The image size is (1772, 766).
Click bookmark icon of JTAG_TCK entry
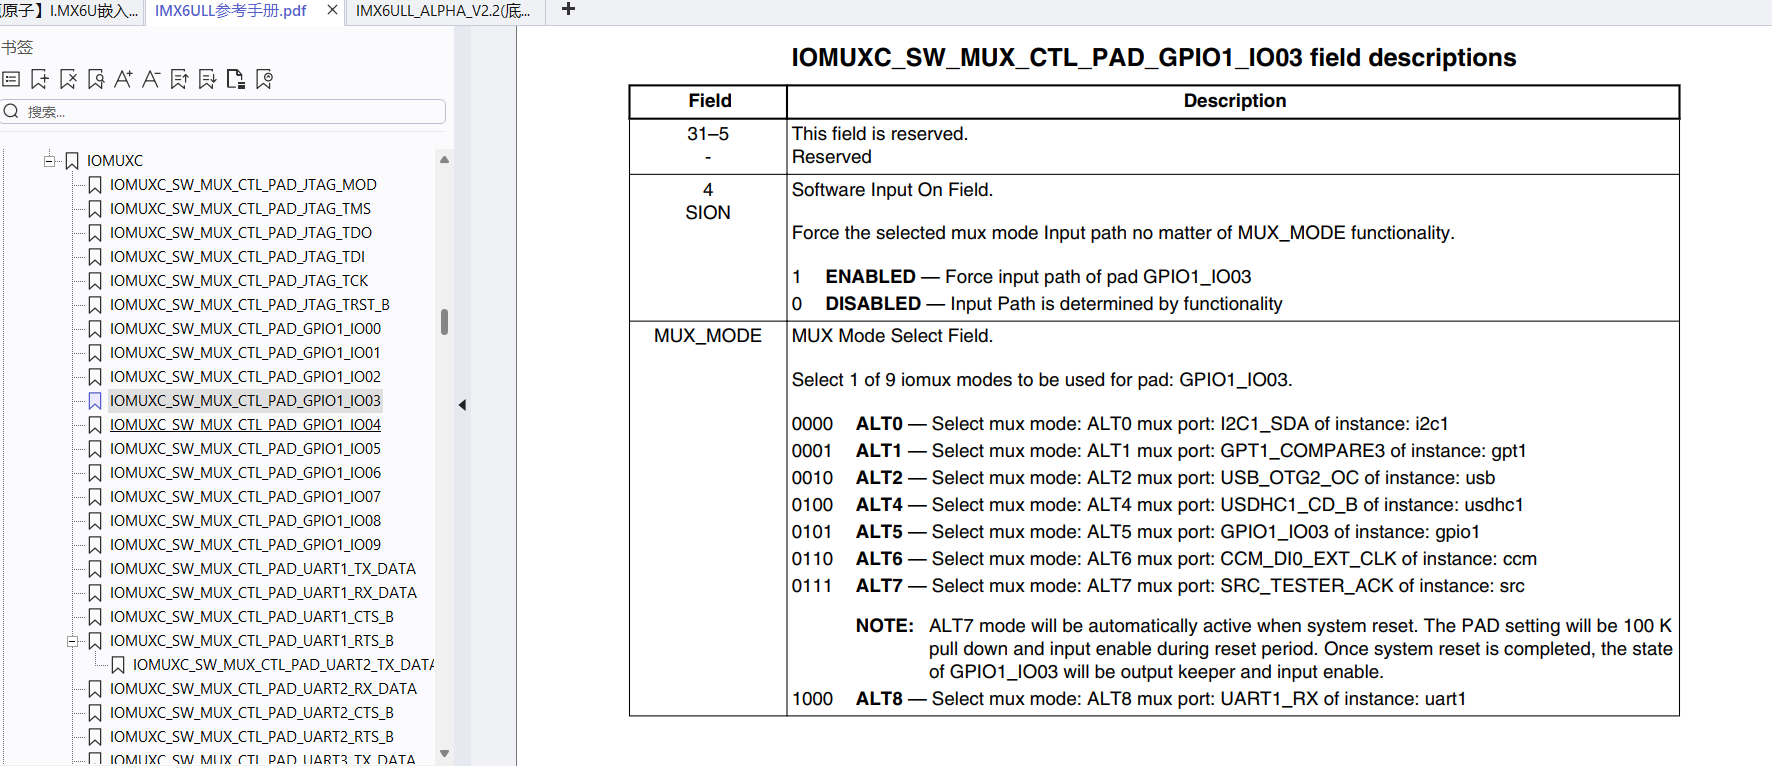tap(95, 280)
